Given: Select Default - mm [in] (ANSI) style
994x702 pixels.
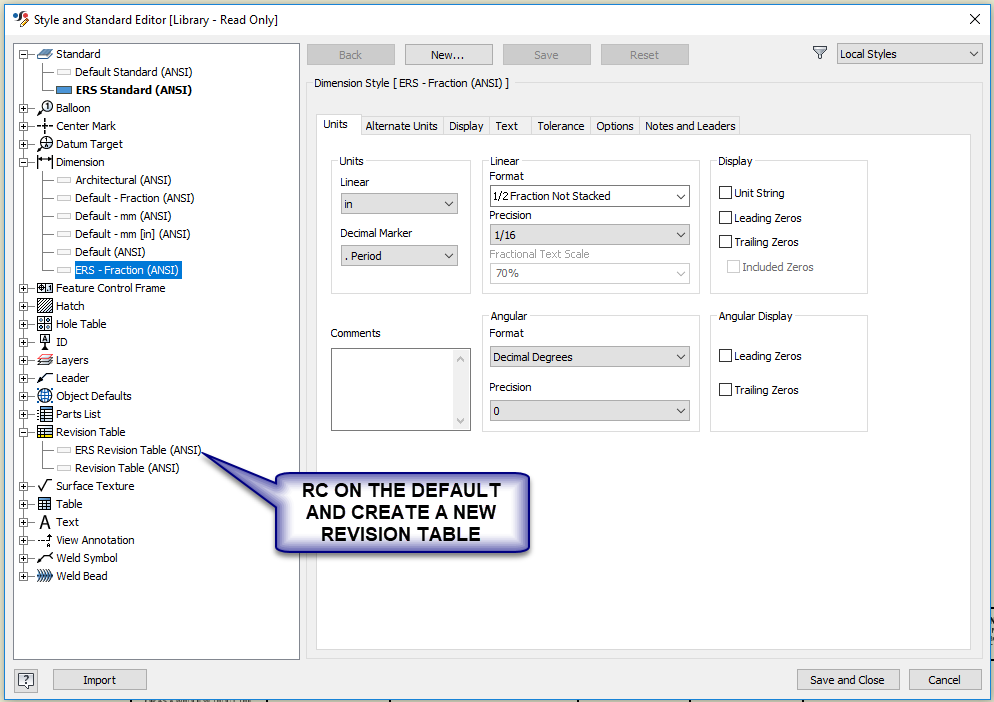Looking at the screenshot, I should point(132,234).
